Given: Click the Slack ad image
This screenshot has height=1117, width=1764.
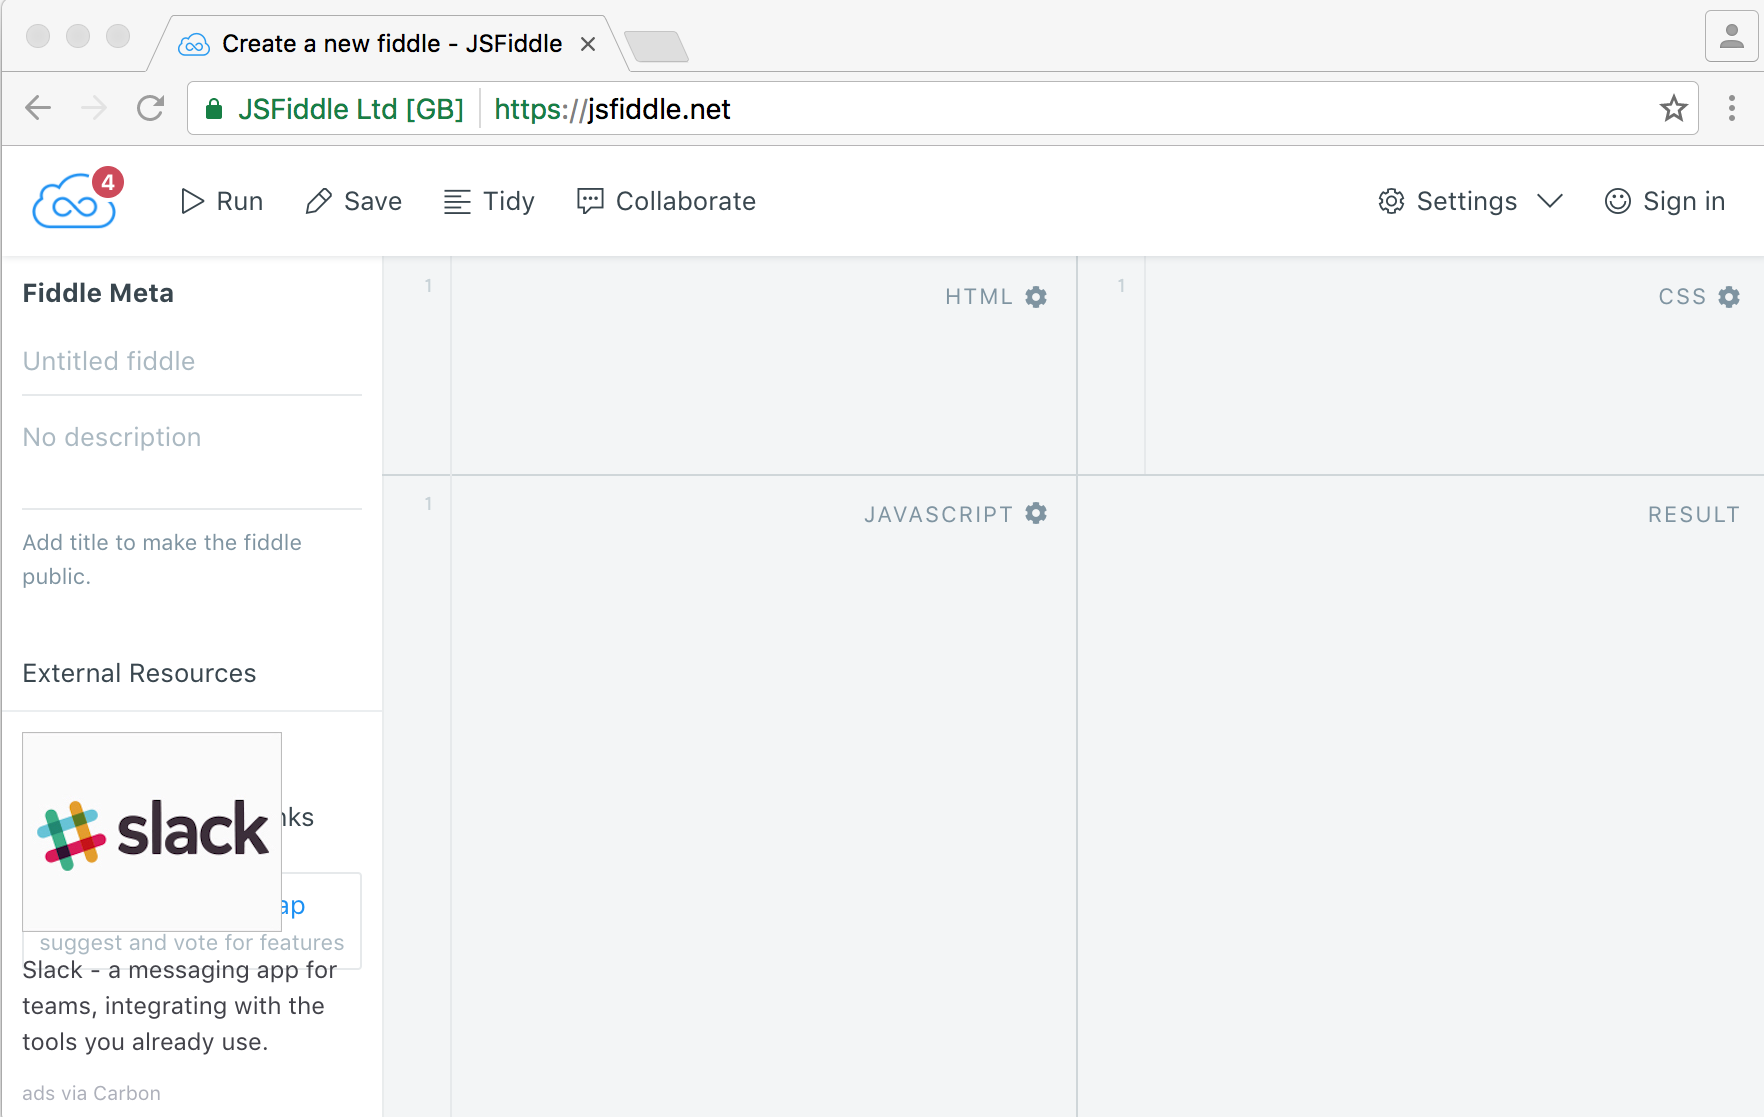Looking at the screenshot, I should point(152,831).
